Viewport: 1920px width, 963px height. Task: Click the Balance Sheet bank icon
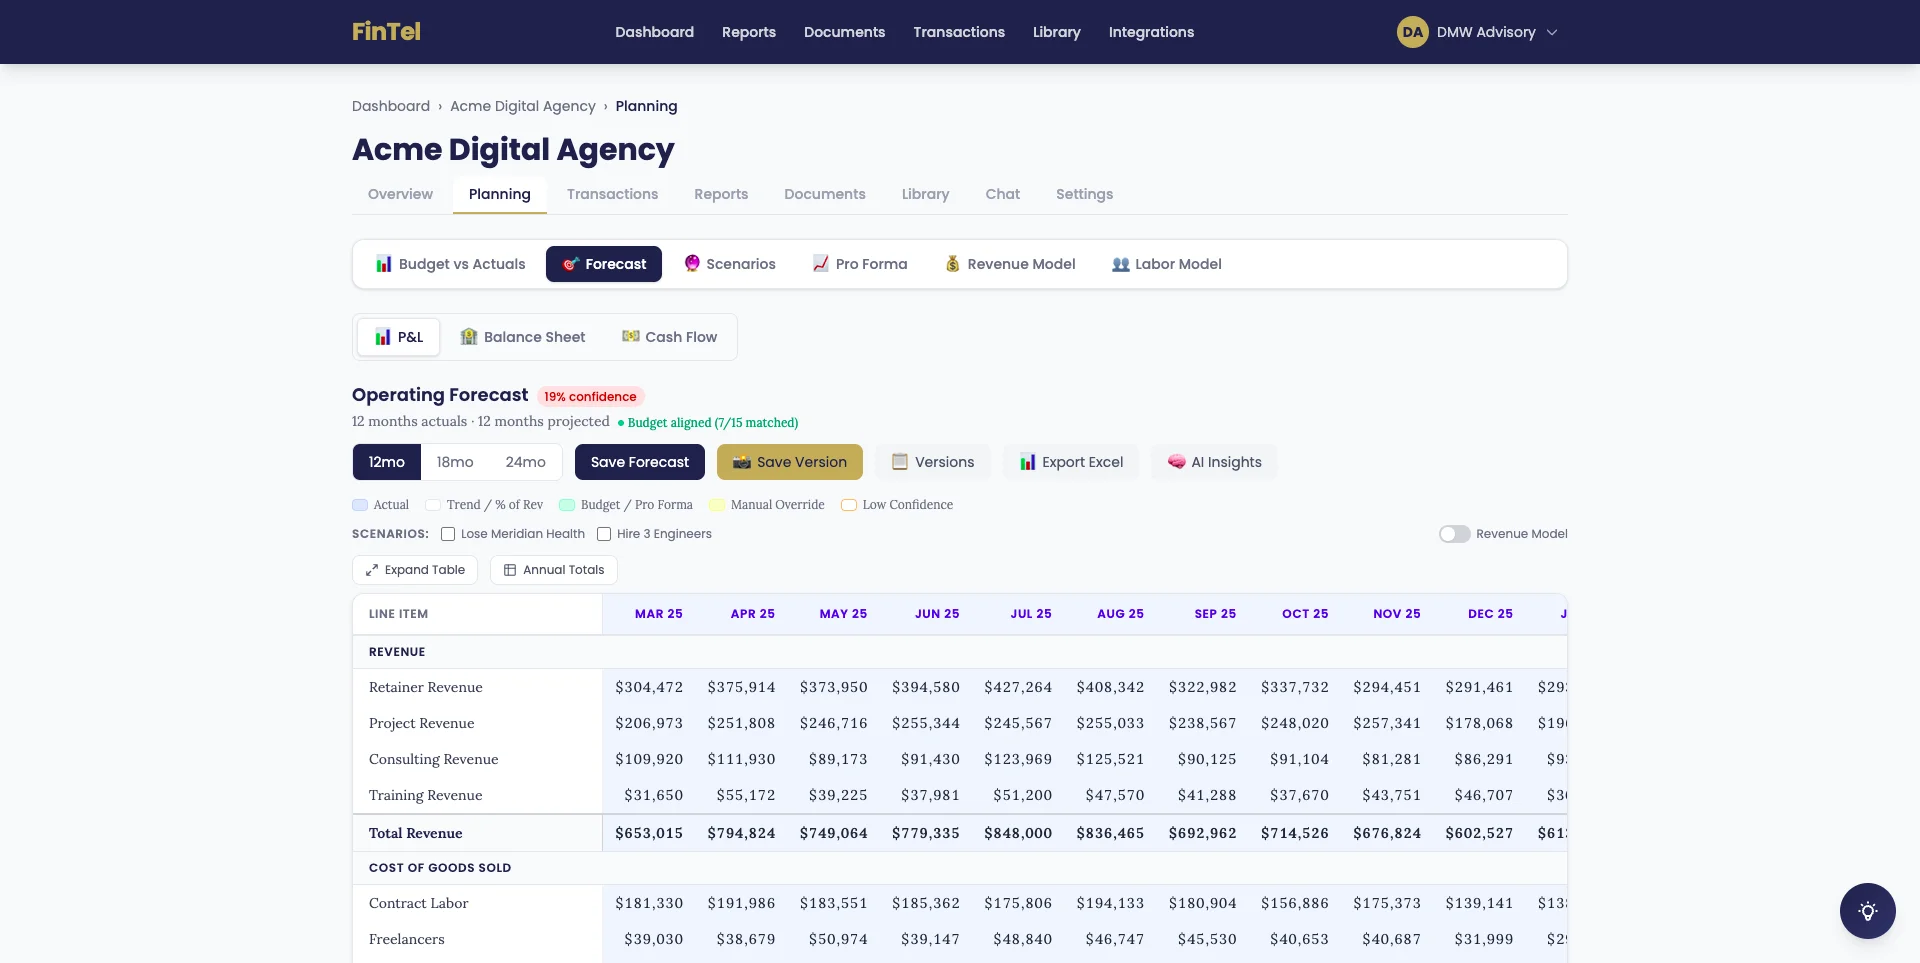tap(468, 337)
